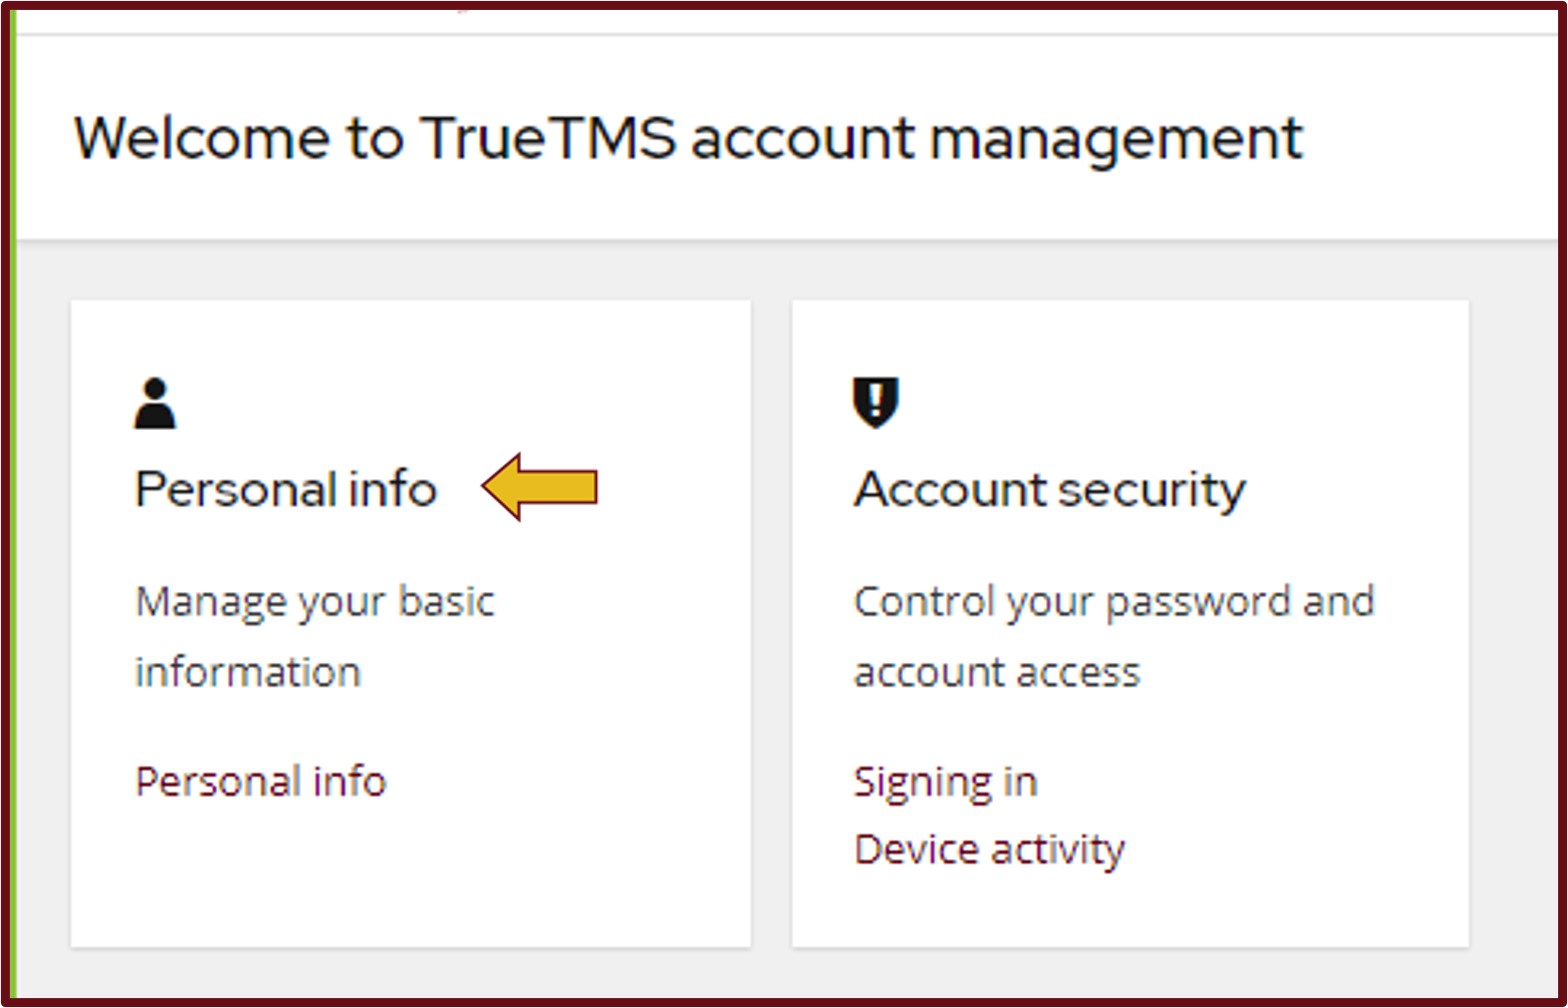This screenshot has width=1568, height=1008.
Task: Open the Personal info link below the description
Action: (x=260, y=781)
